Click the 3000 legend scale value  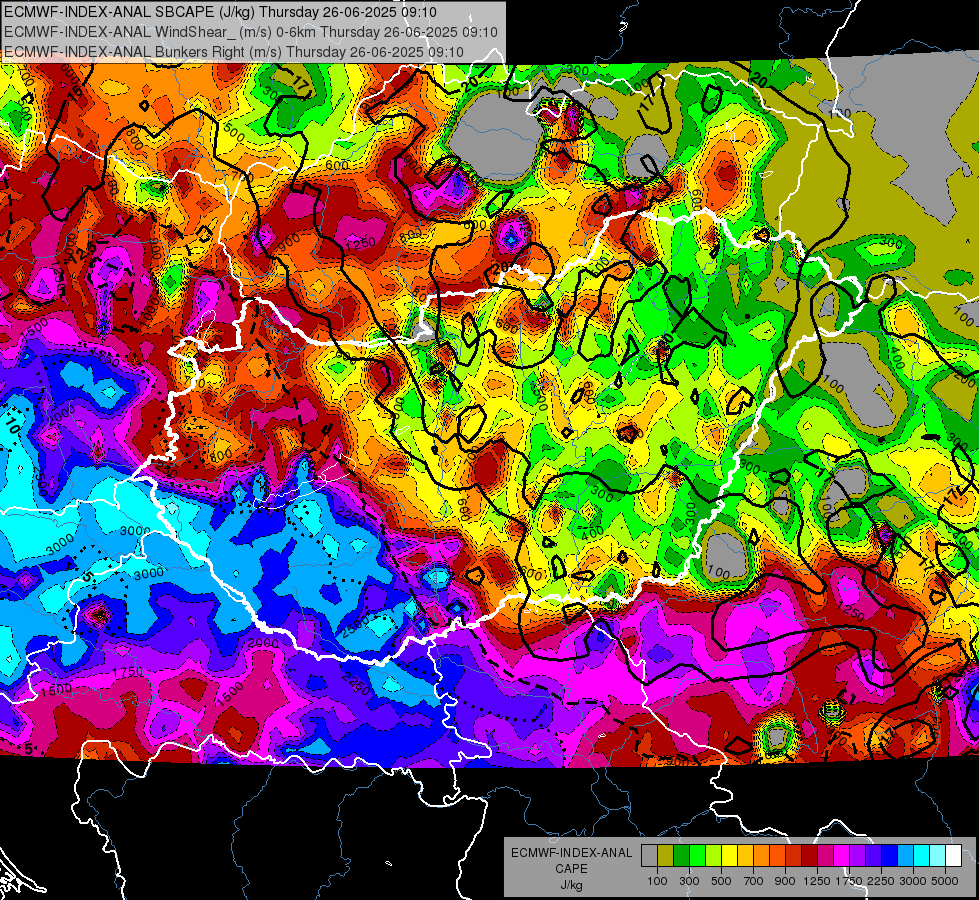913,881
